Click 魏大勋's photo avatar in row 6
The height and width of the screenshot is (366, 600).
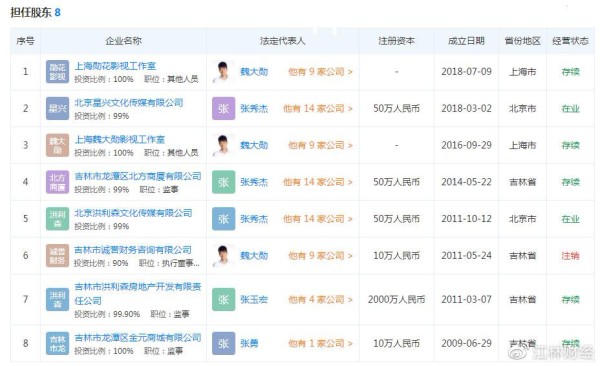223,255
